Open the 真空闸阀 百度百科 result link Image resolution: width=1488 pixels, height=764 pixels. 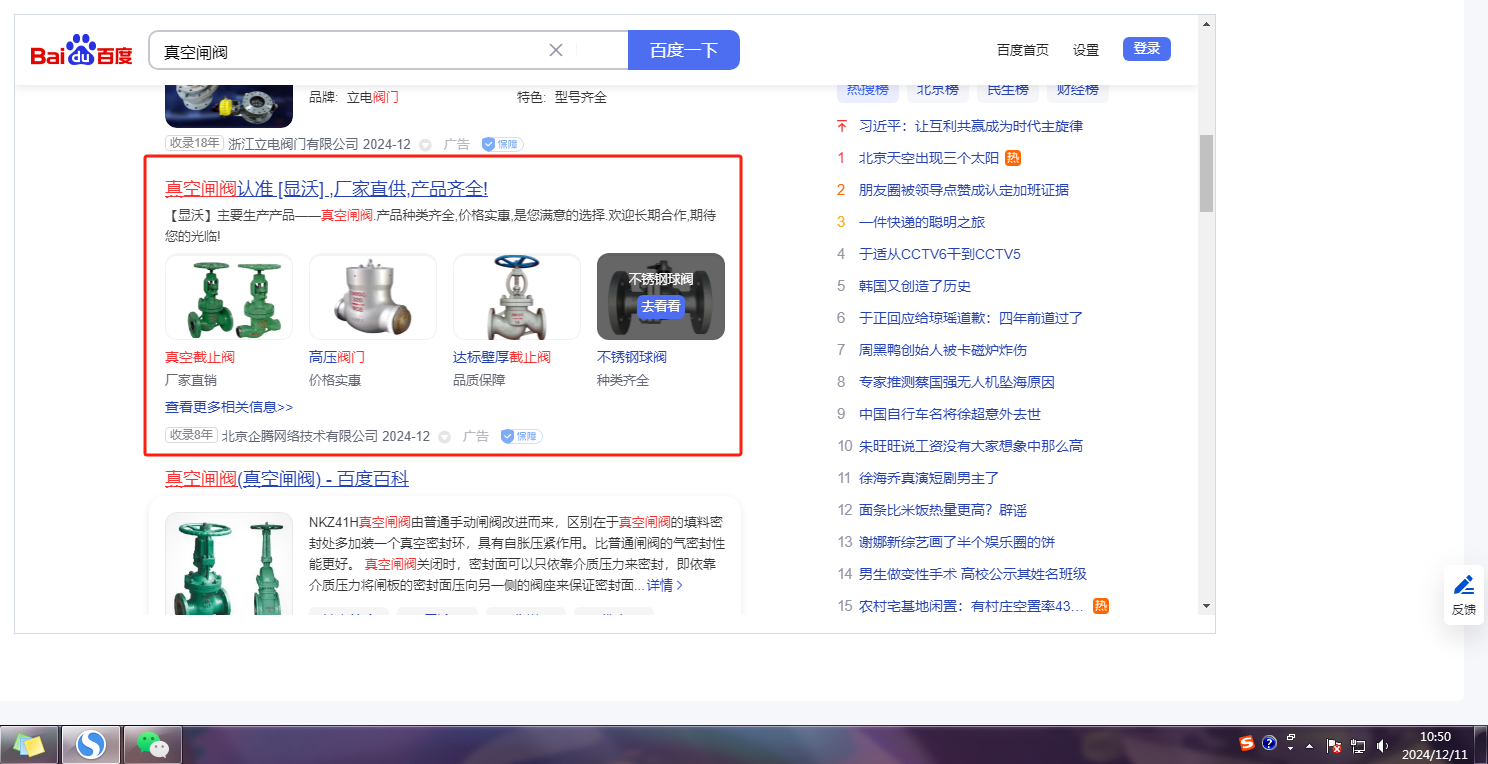[x=286, y=479]
